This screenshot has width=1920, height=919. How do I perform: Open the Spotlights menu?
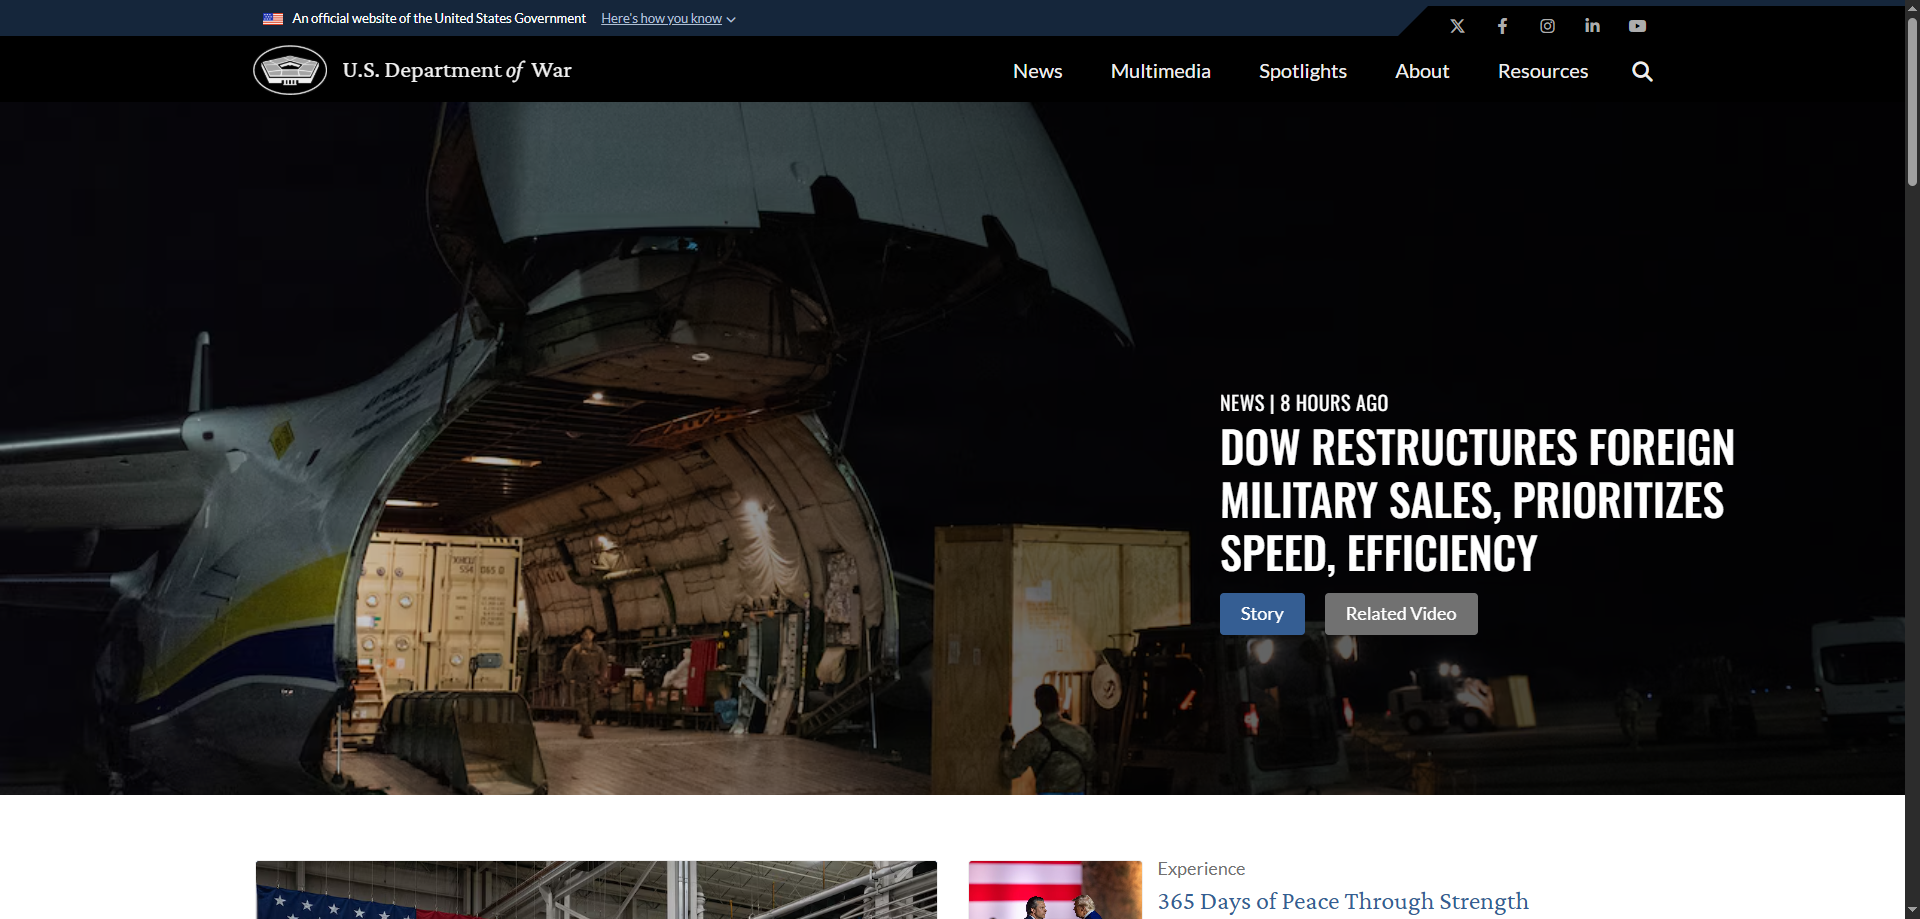tap(1303, 71)
